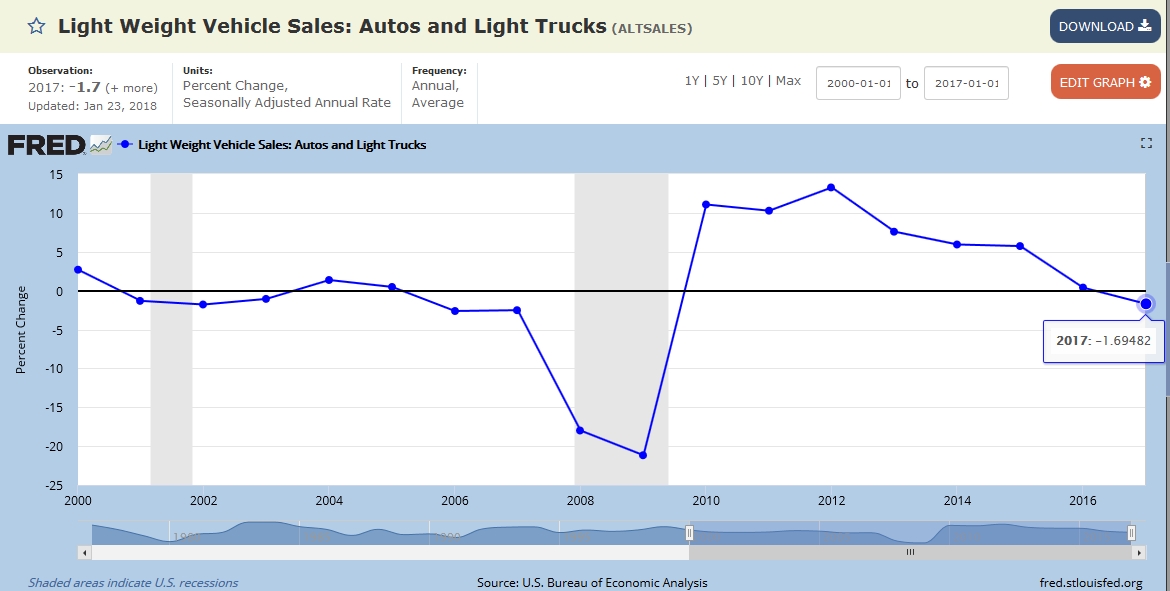This screenshot has width=1170, height=591.
Task: Open the EDIT GRAPH panel
Action: pos(1105,82)
